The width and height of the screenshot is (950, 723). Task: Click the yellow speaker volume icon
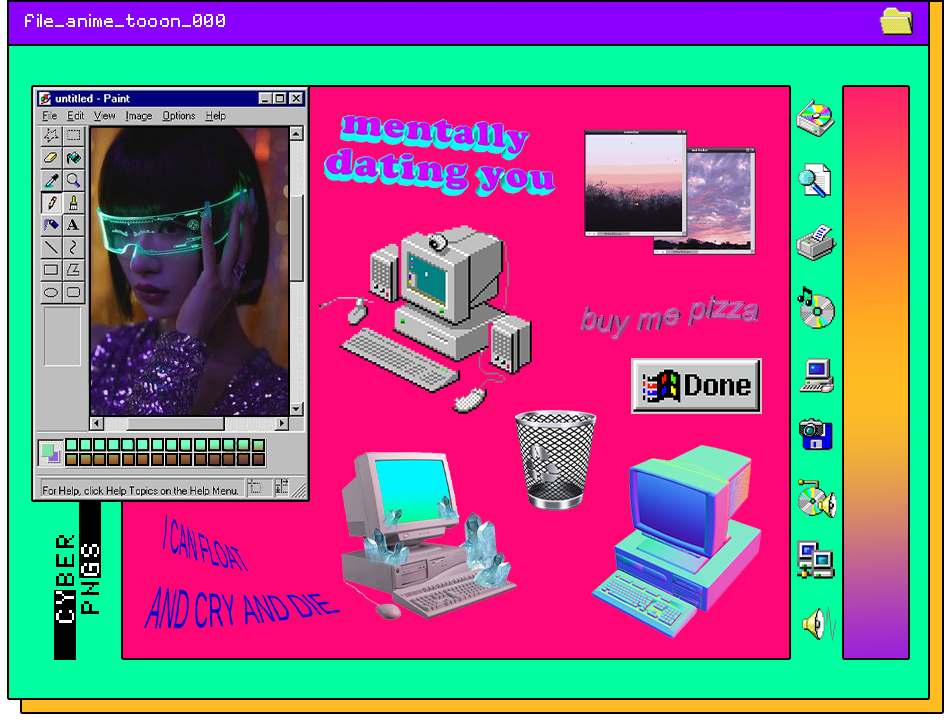pos(819,624)
